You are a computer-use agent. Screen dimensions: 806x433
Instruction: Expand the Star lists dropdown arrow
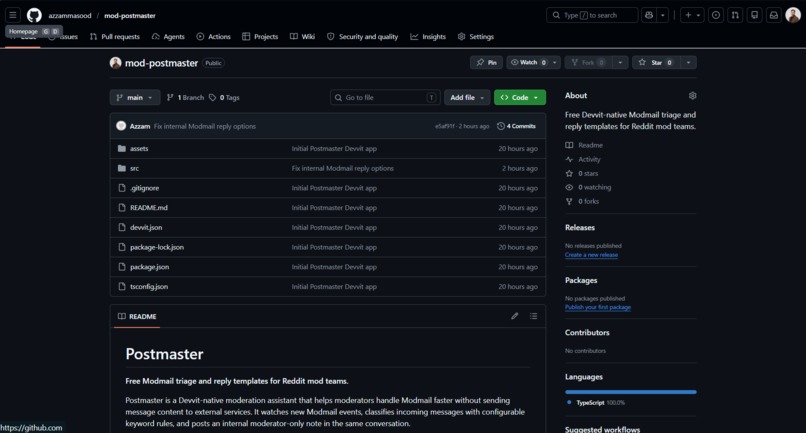pyautogui.click(x=688, y=62)
